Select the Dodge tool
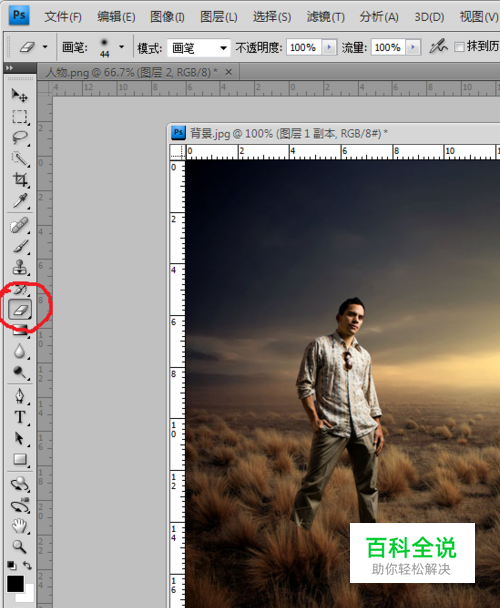Viewport: 500px width, 608px height. pyautogui.click(x=19, y=372)
